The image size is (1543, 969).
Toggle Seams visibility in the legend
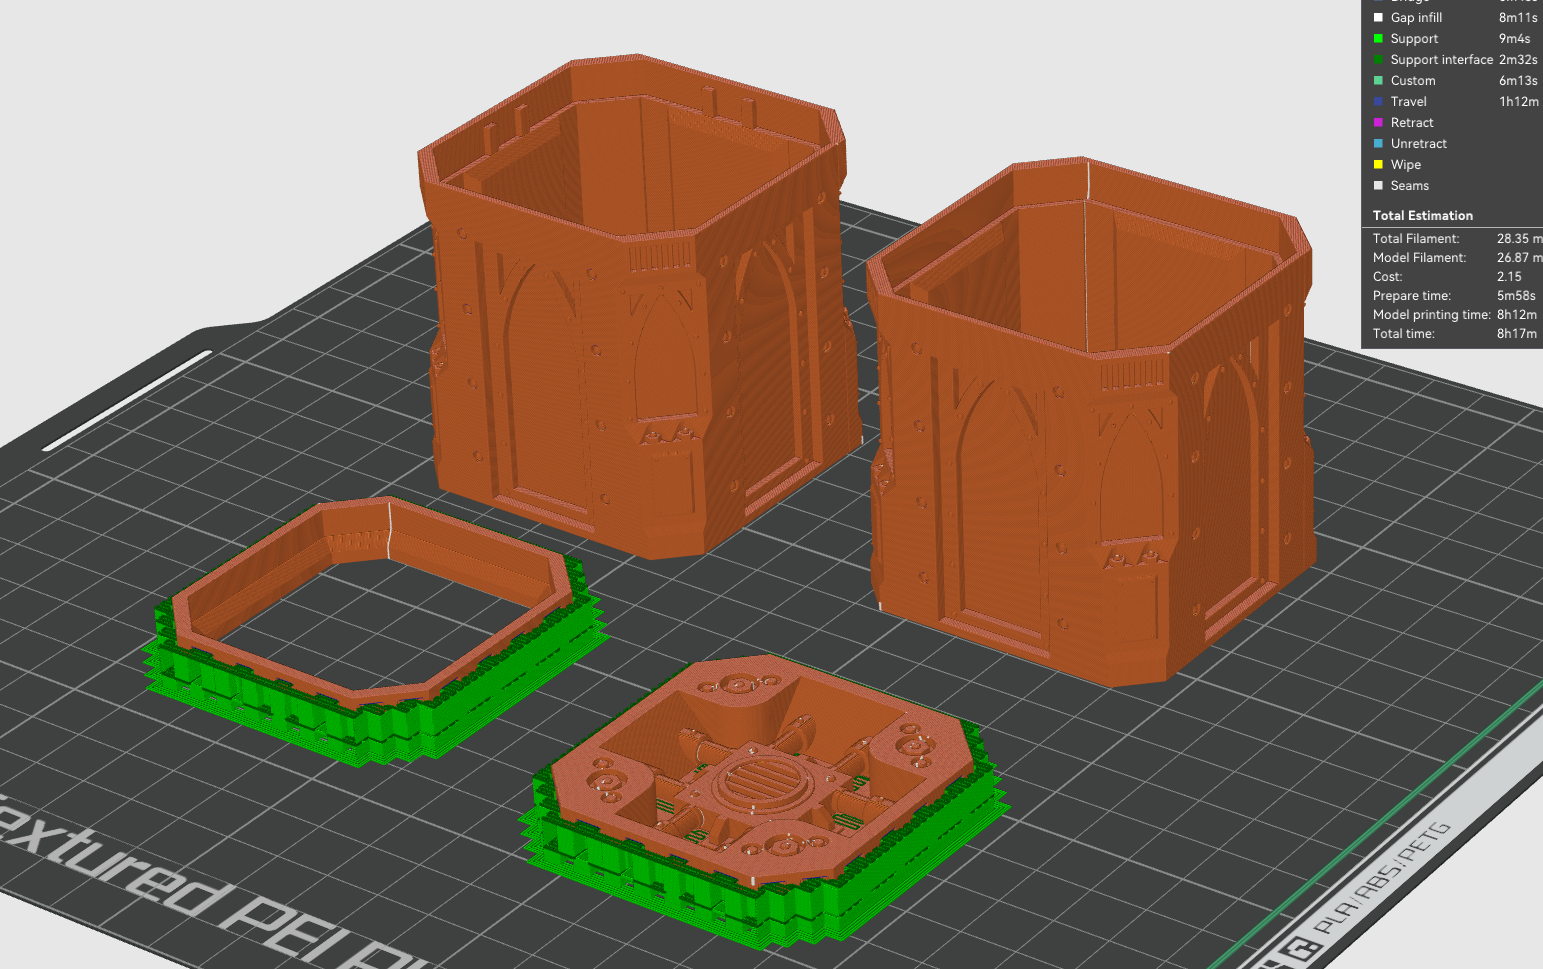click(x=1409, y=186)
